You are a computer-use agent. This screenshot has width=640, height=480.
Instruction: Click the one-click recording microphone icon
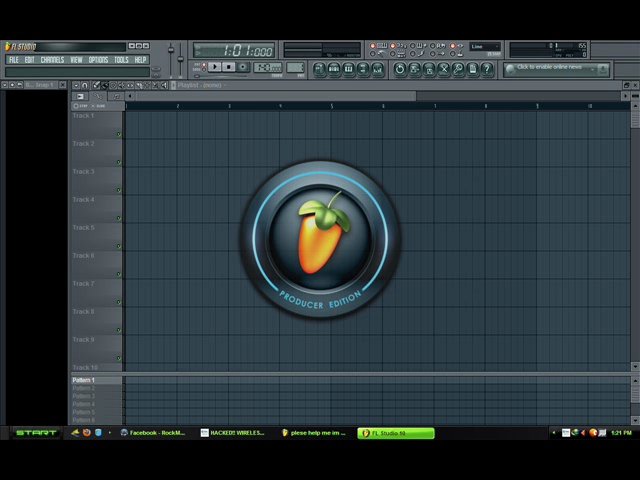(x=458, y=69)
